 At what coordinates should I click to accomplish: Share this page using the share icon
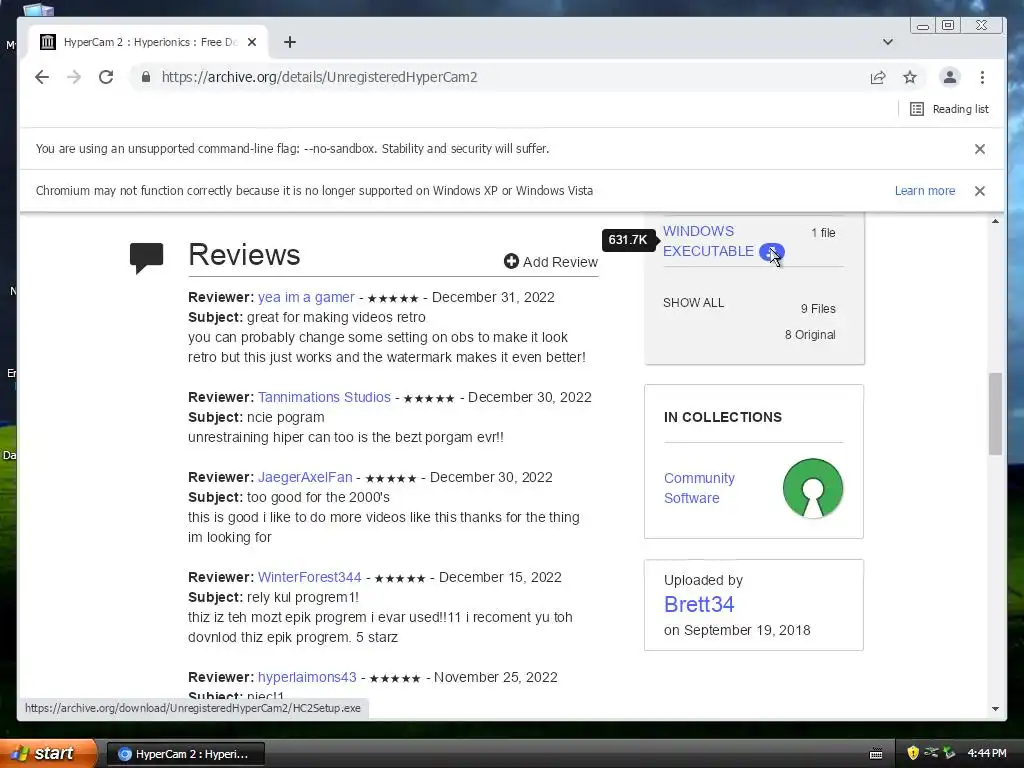pos(878,77)
